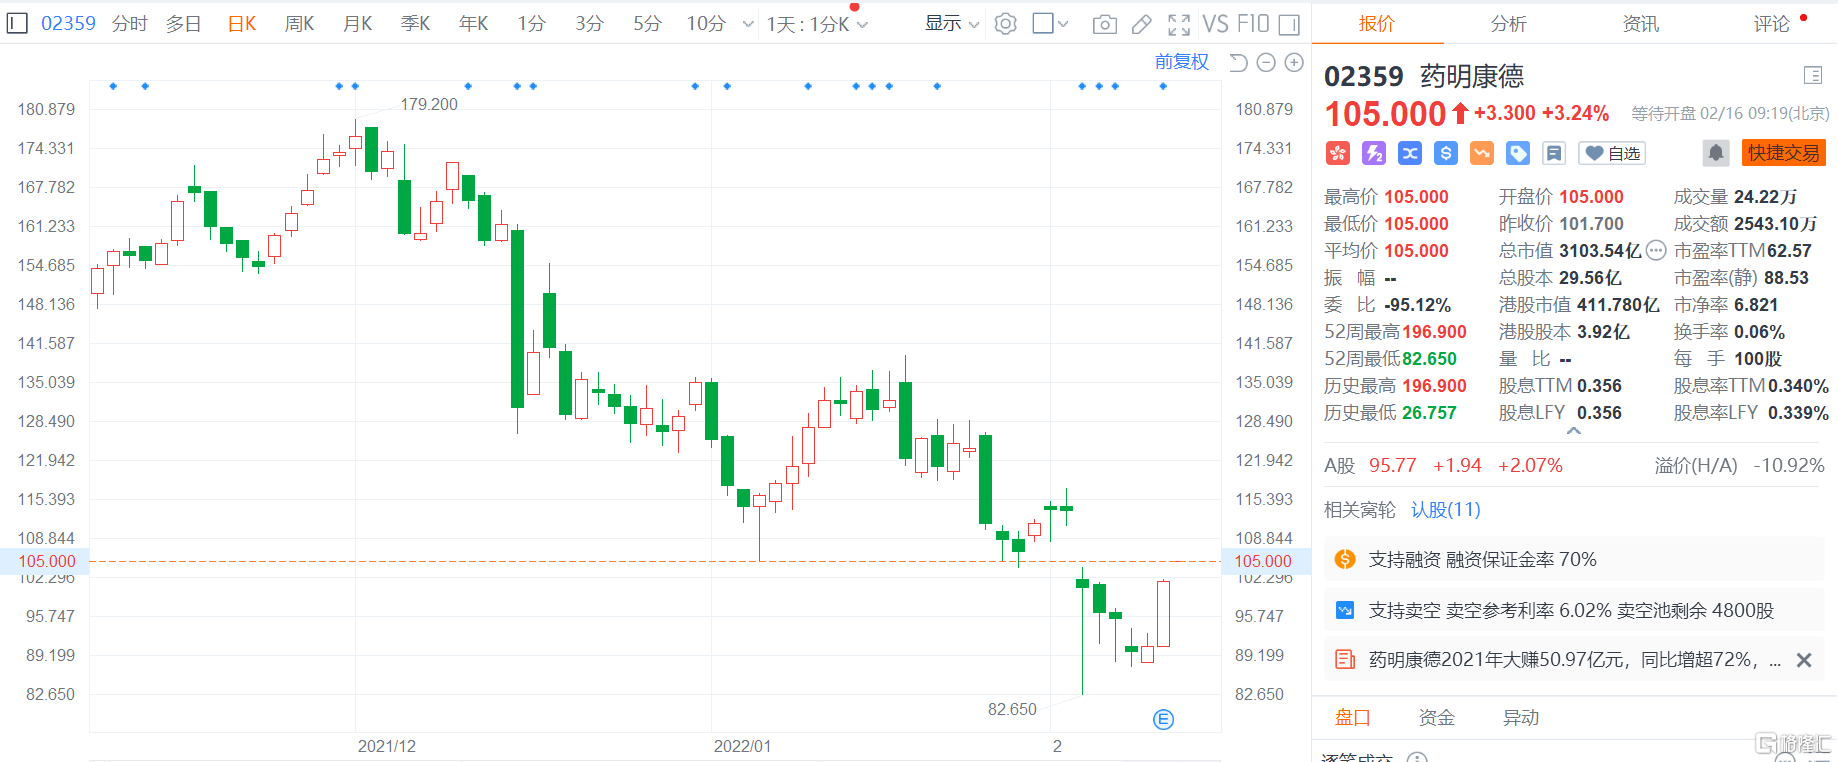Screen dimensions: 1838x762
Task: Toggle 自选 watchlist favorite
Action: [1612, 153]
